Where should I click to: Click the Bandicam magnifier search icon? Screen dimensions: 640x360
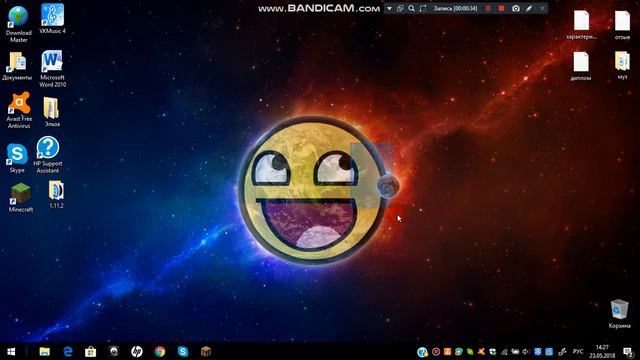pyautogui.click(x=411, y=9)
